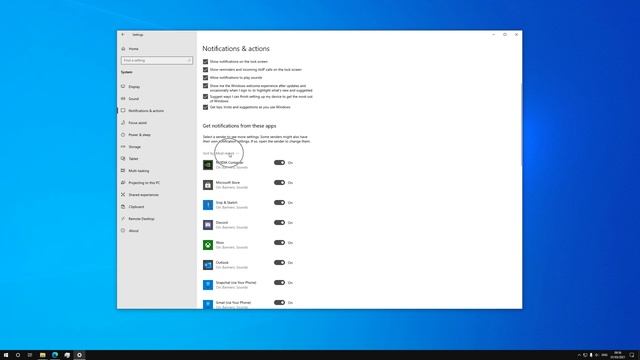Open Home from the Settings sidebar
Screen dimensions: 640x360
(133, 49)
